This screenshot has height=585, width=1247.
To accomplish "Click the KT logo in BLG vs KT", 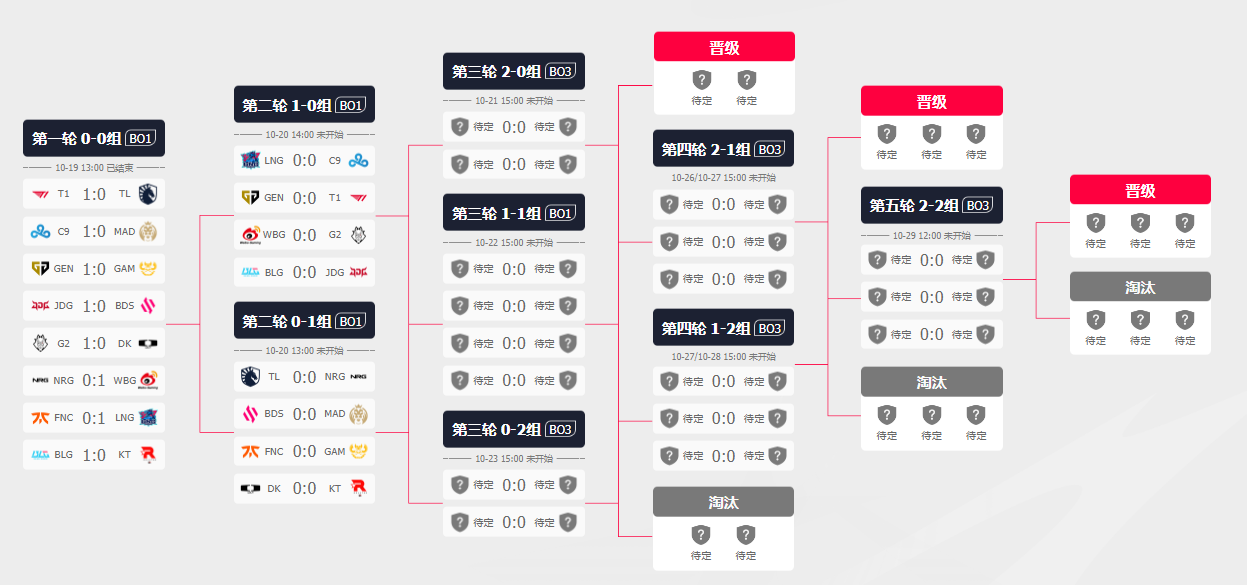I will (x=149, y=455).
